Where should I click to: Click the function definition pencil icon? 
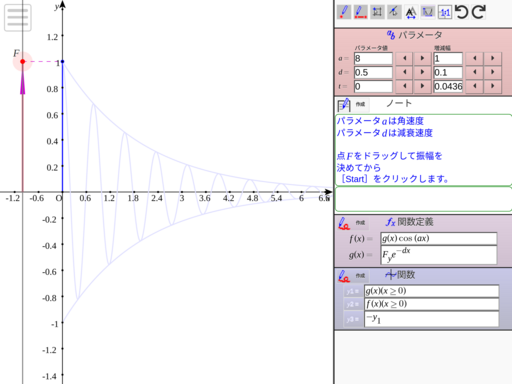344,223
